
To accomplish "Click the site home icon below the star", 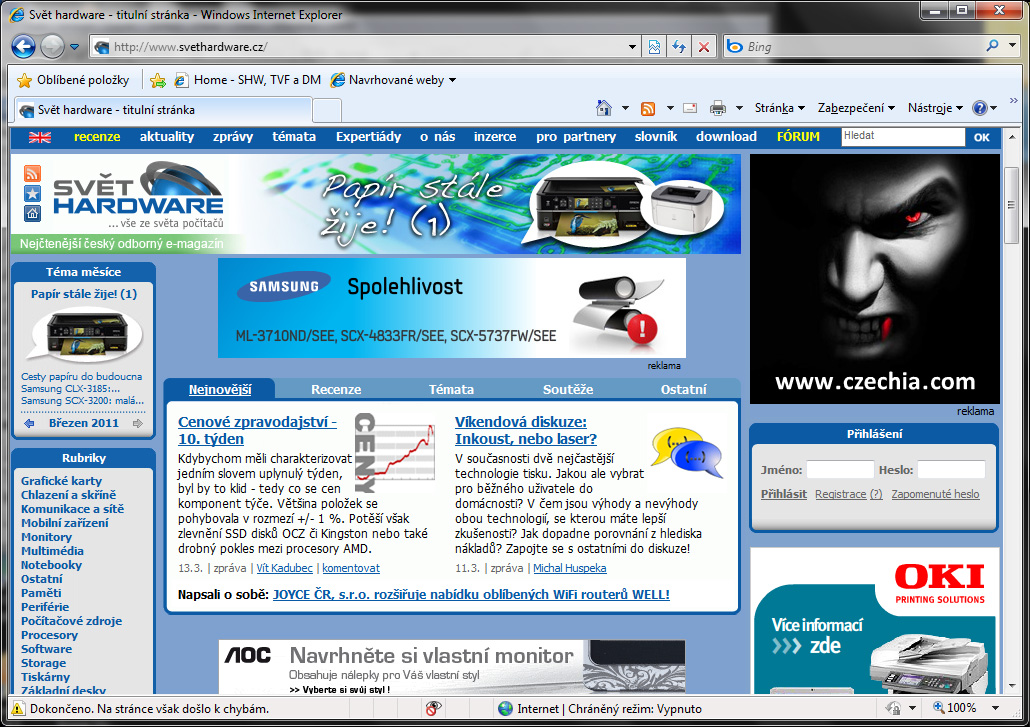I will click(x=32, y=214).
